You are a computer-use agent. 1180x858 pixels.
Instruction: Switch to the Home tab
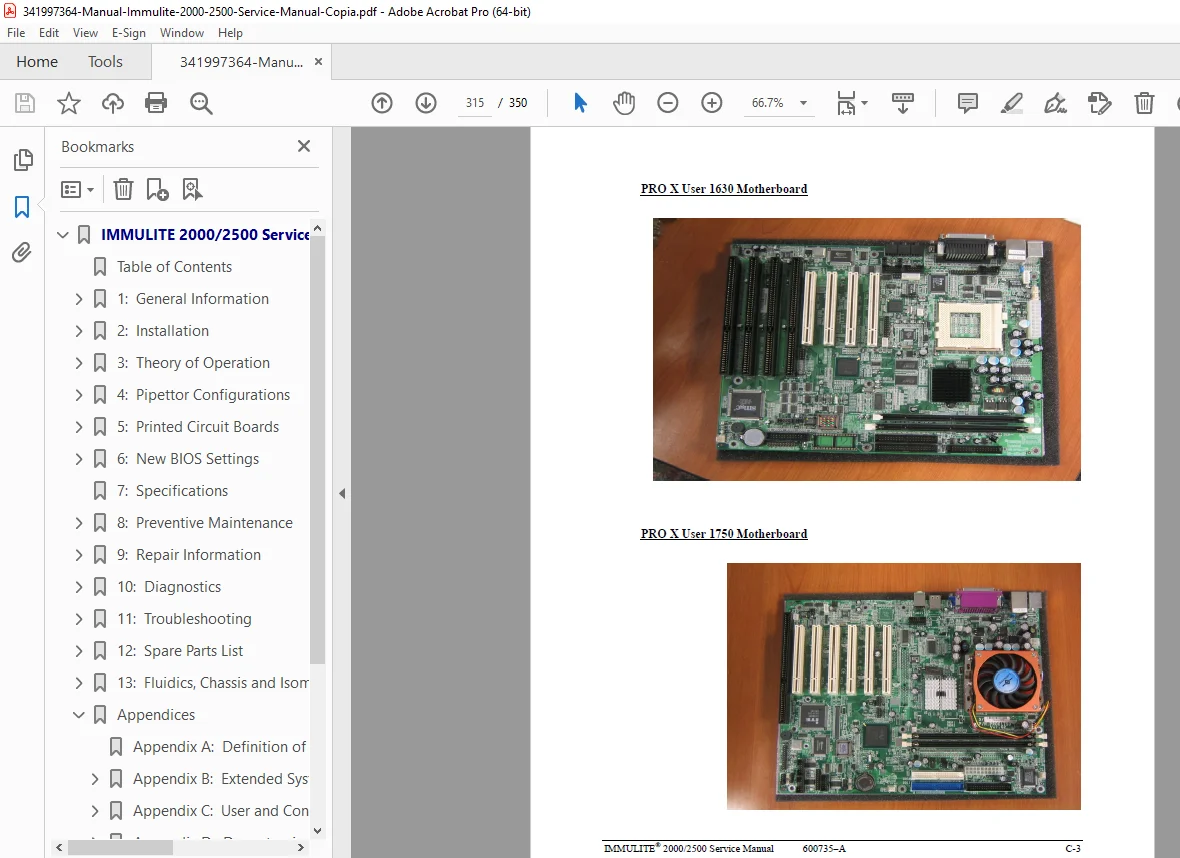coord(37,62)
